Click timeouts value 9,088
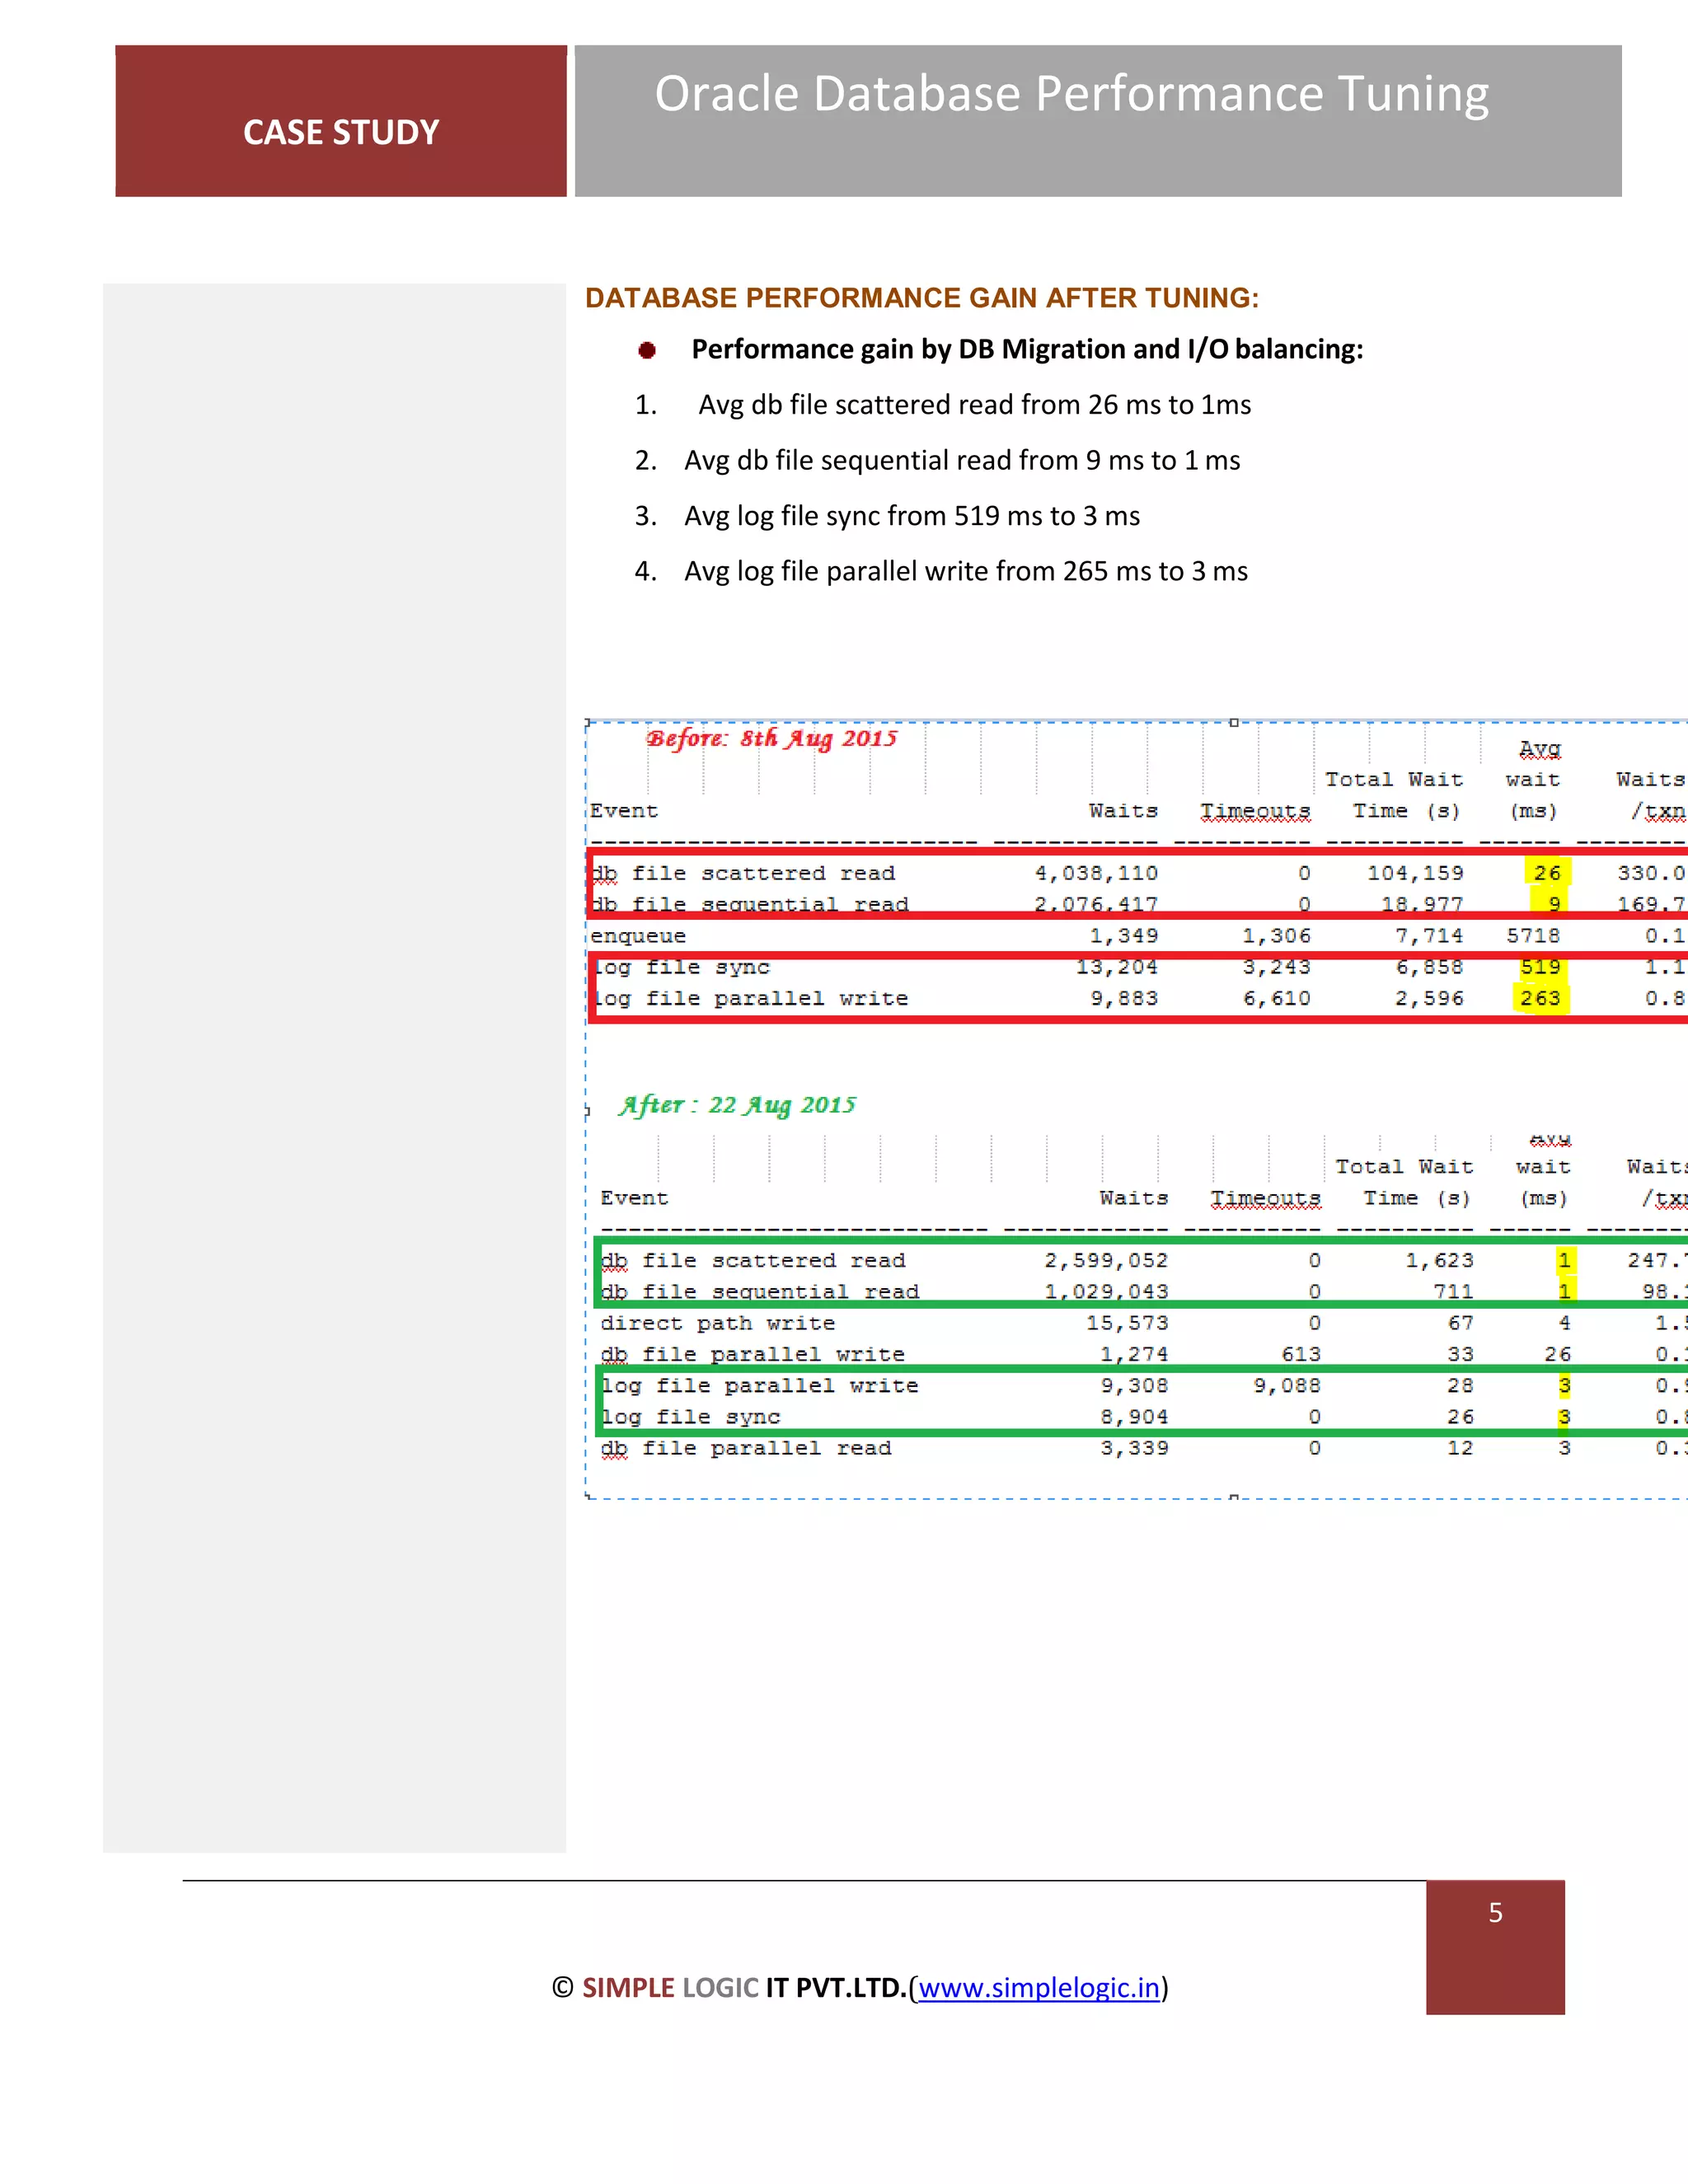The width and height of the screenshot is (1688, 2184). click(1287, 1386)
